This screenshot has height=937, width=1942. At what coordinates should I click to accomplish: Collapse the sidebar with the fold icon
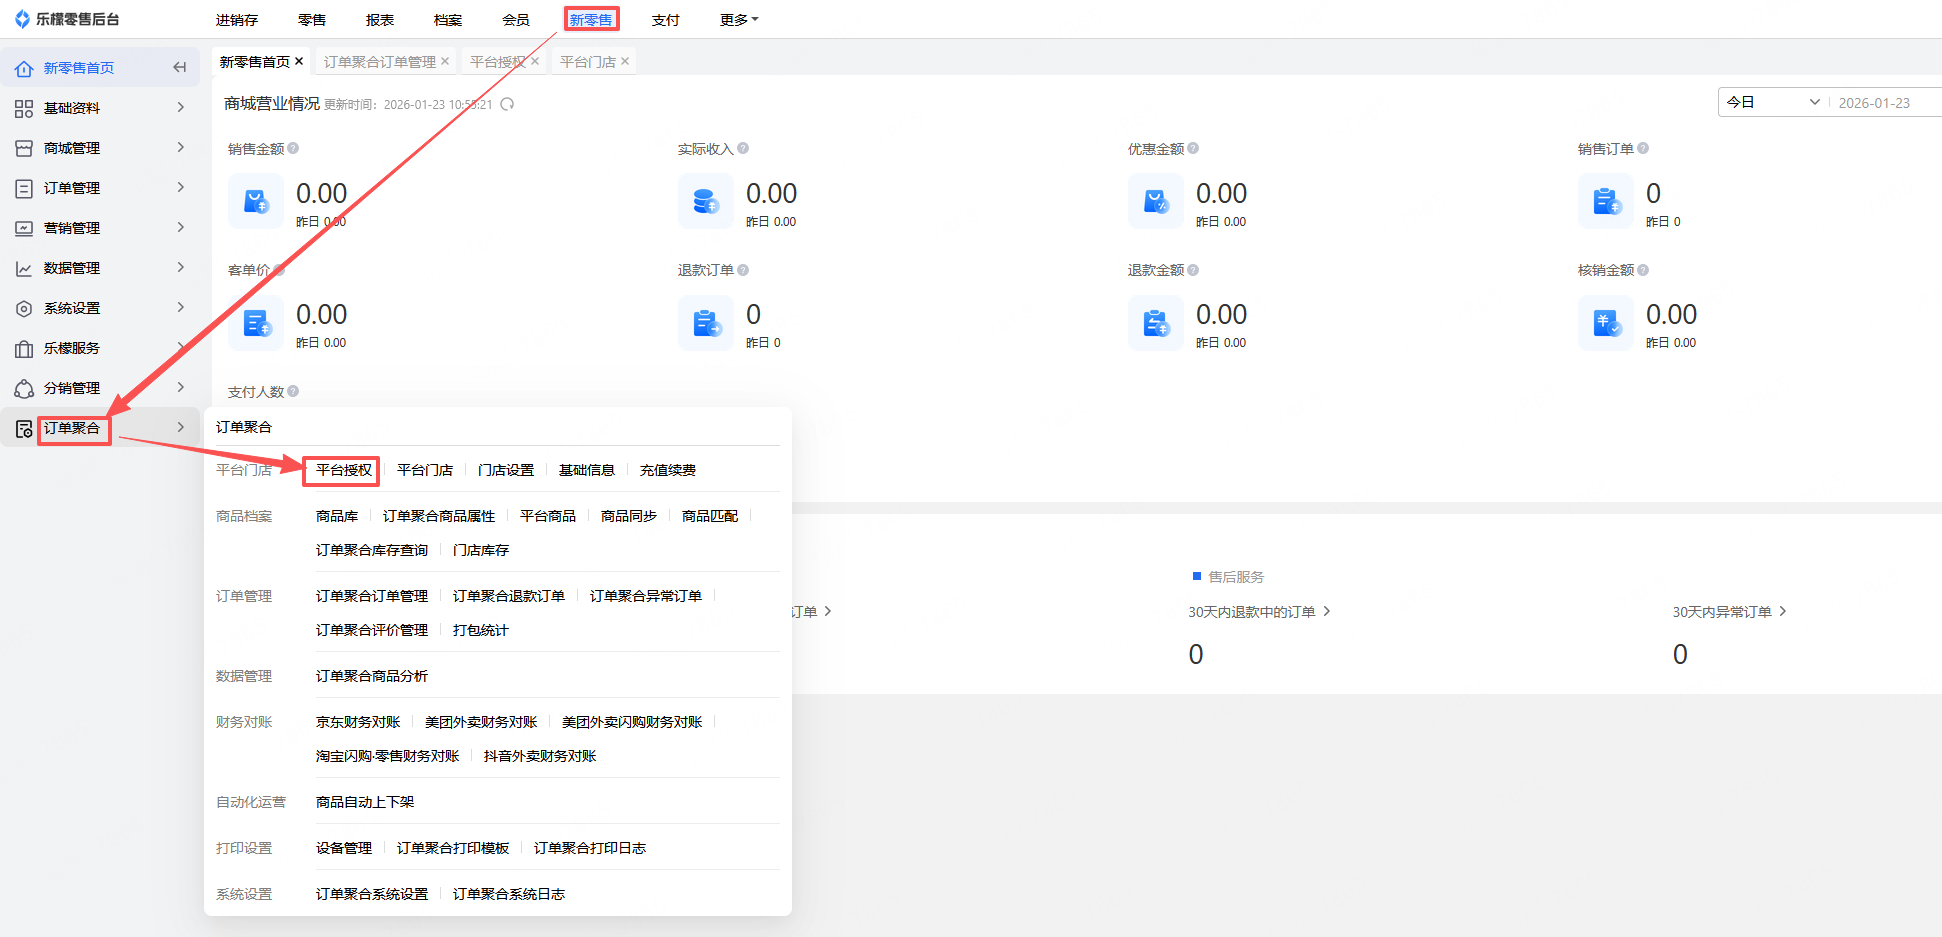[x=180, y=67]
